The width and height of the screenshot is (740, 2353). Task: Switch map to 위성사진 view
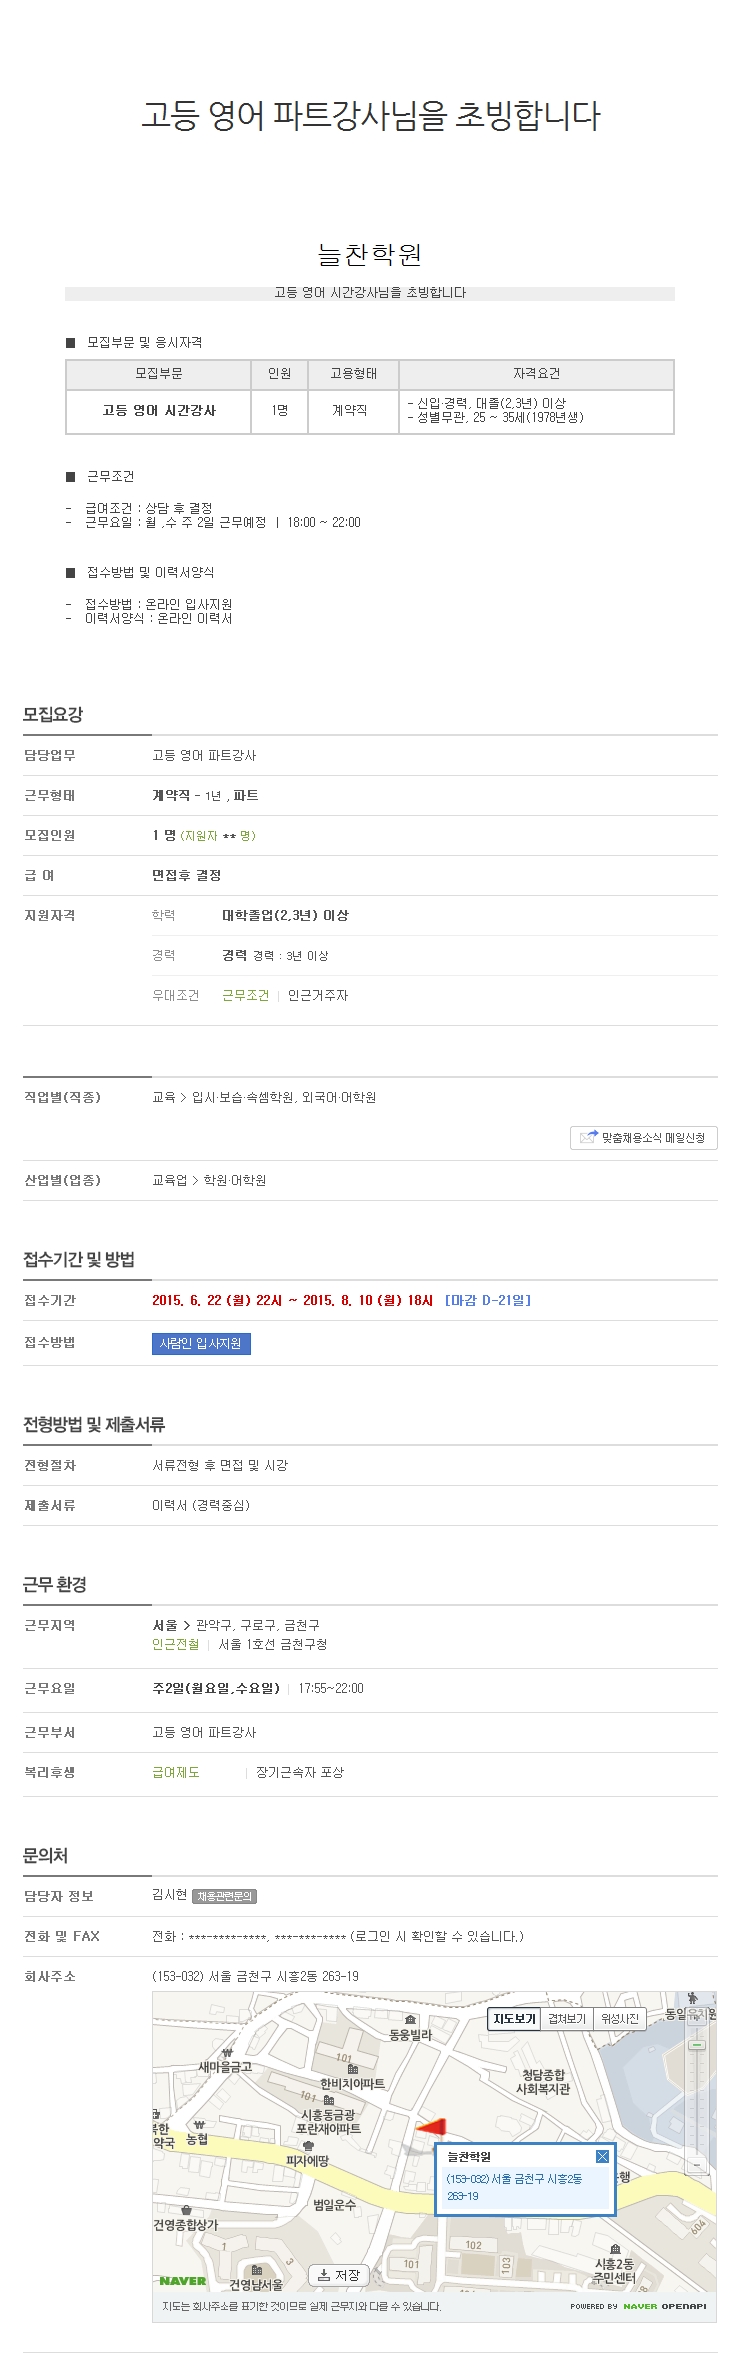tap(620, 2019)
